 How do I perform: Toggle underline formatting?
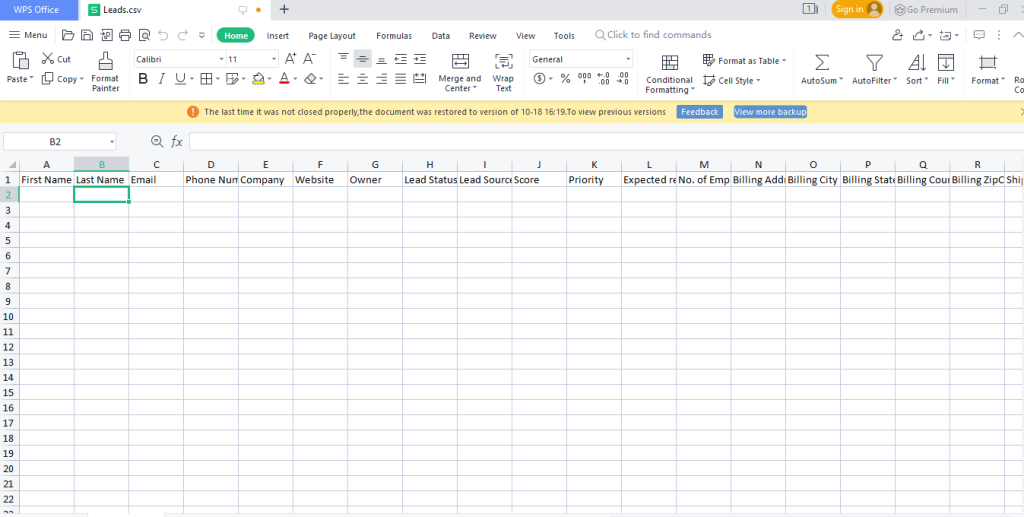pos(179,79)
